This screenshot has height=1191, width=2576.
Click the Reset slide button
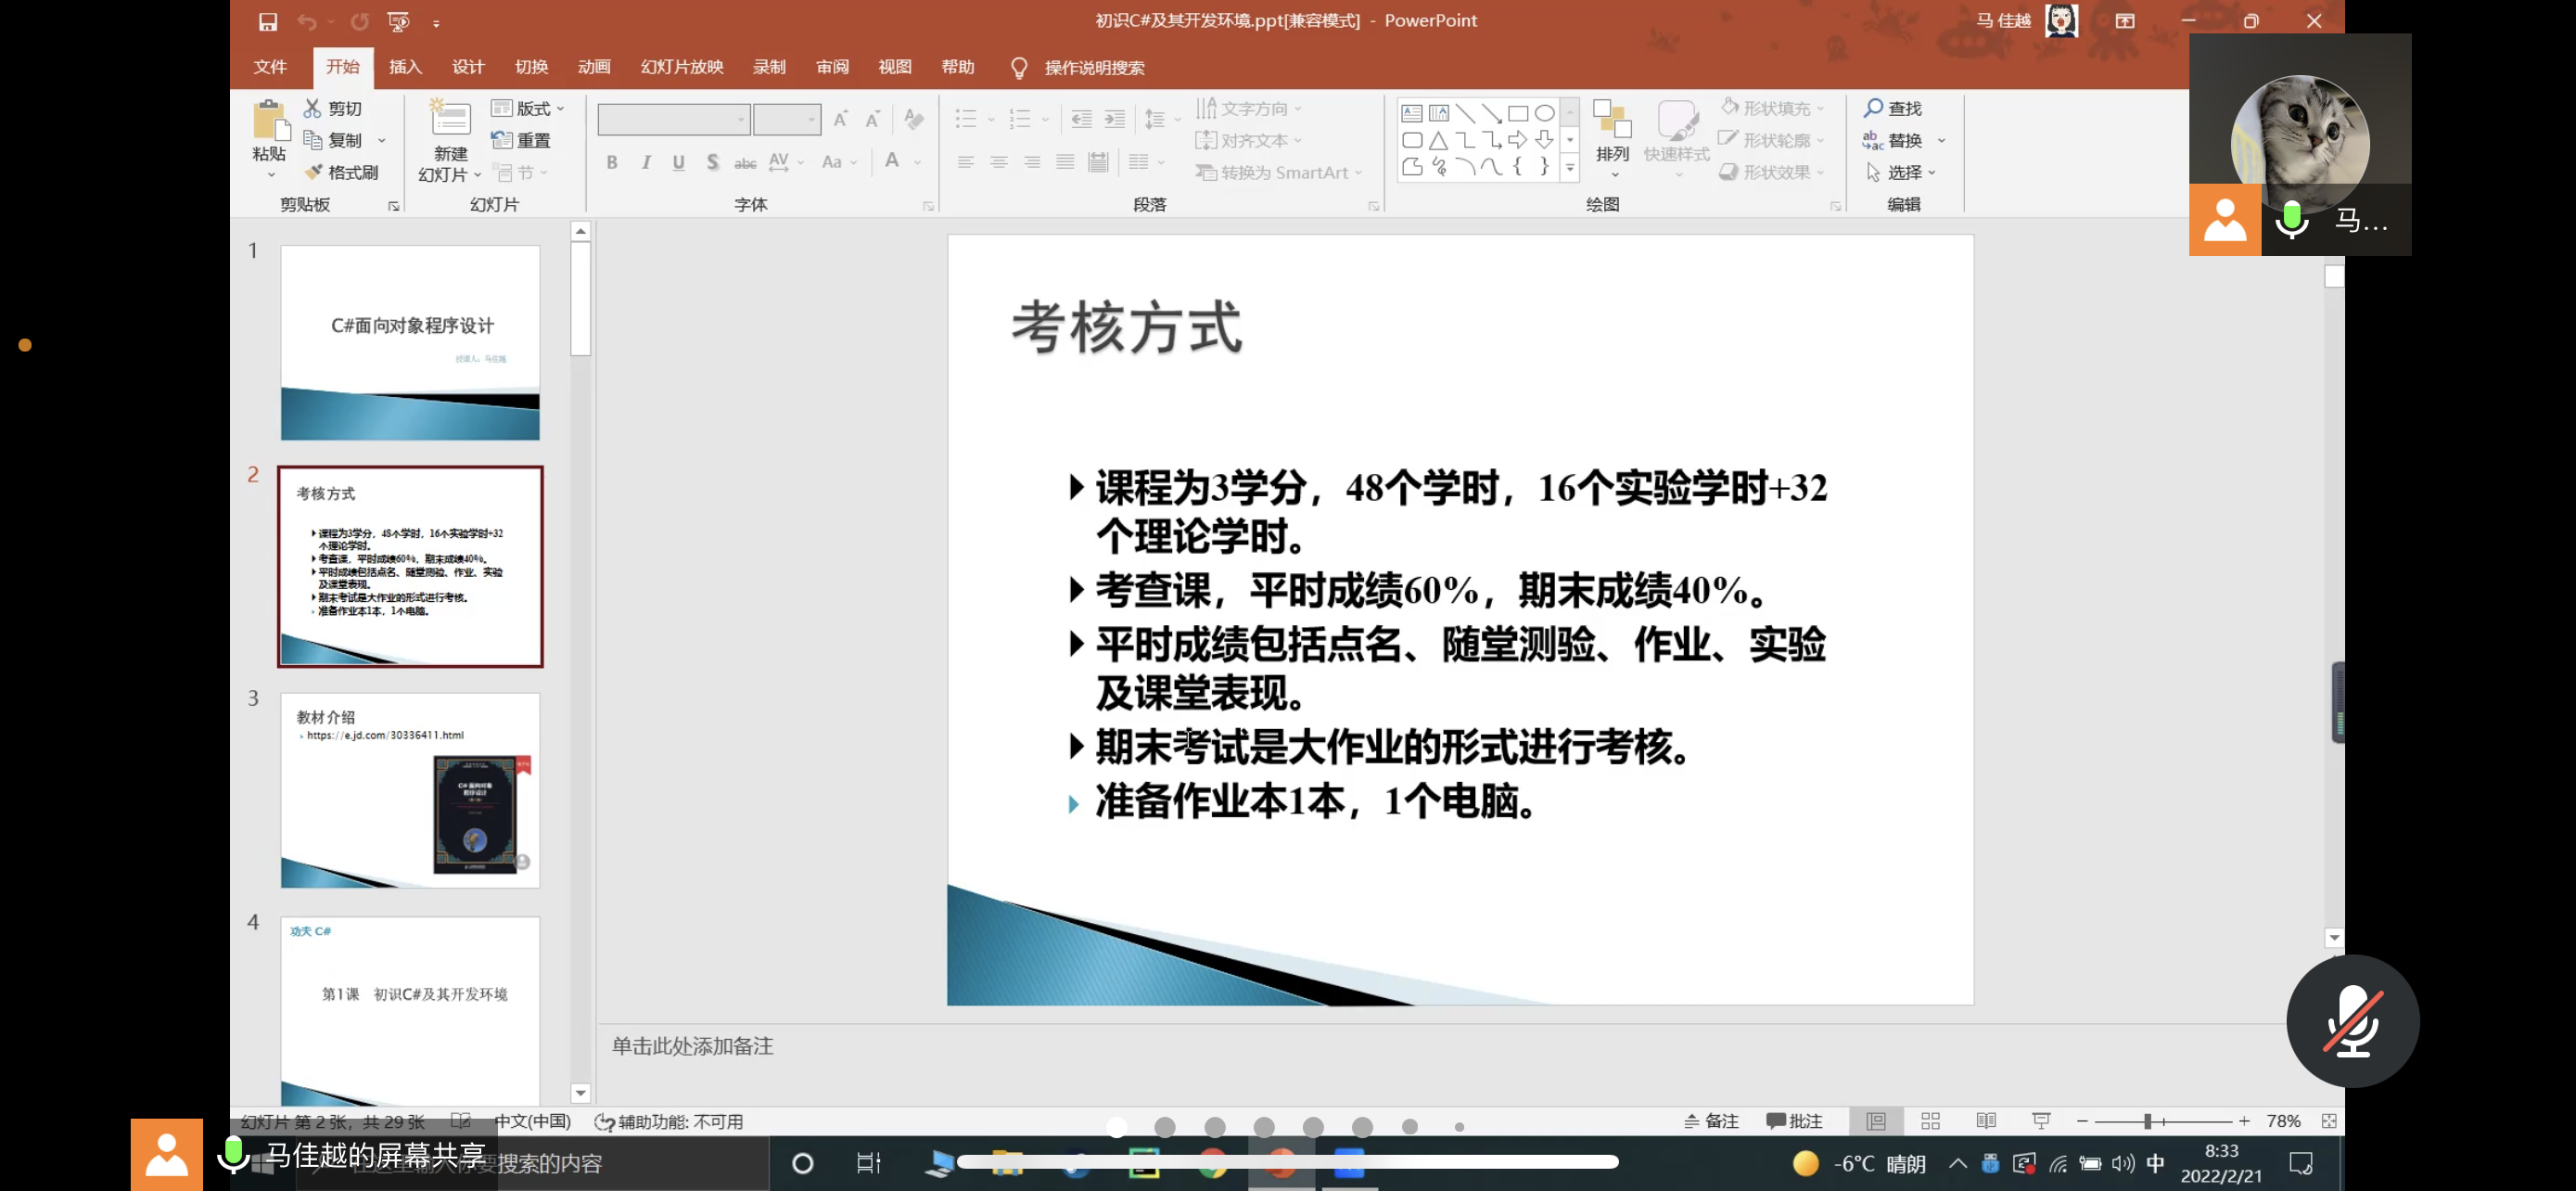coord(522,140)
